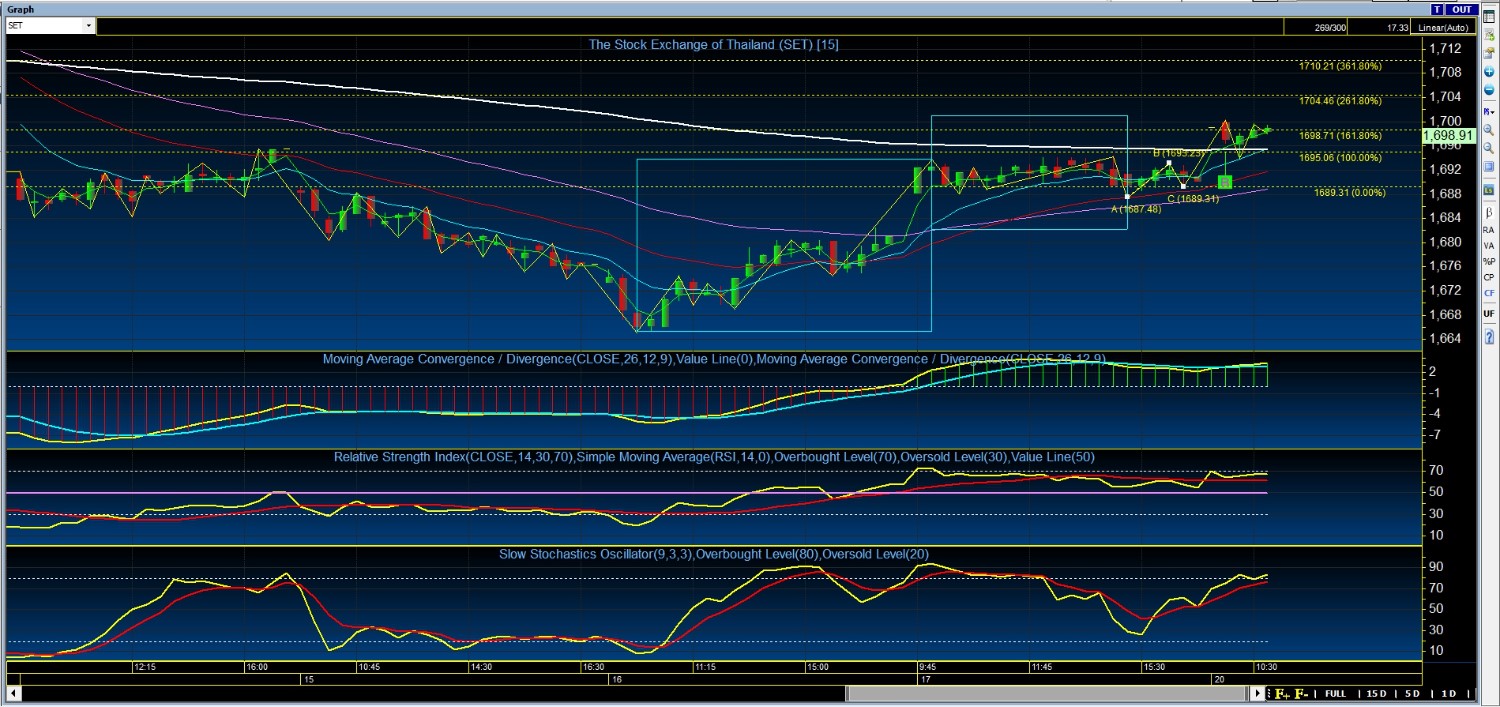
Task: Click the zoom in magnifier icon
Action: point(1489,129)
